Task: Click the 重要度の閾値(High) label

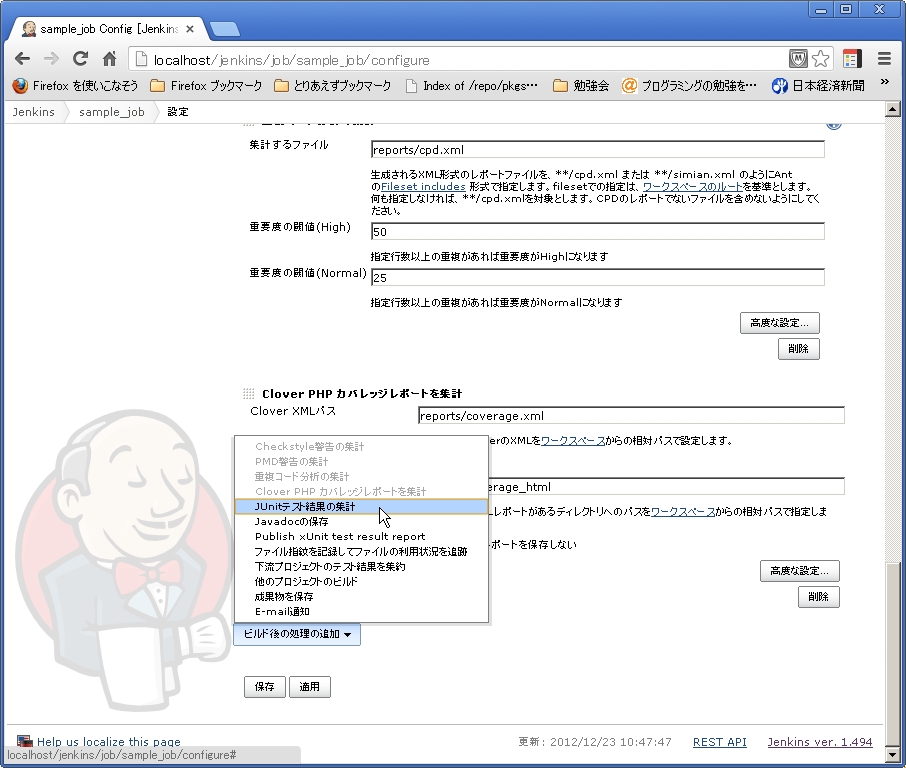Action: coord(300,227)
